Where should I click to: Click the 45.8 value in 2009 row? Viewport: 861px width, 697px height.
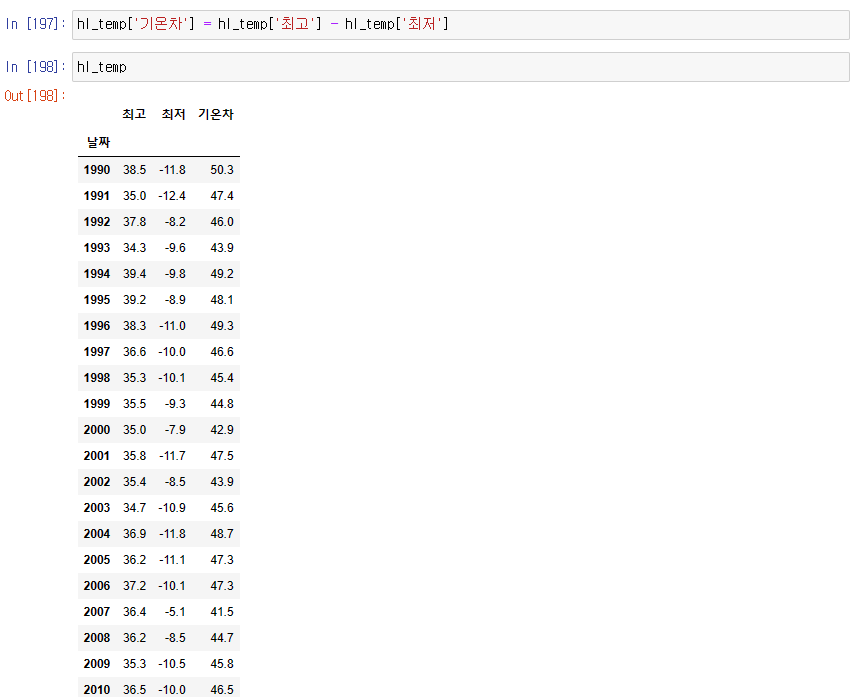pyautogui.click(x=222, y=664)
